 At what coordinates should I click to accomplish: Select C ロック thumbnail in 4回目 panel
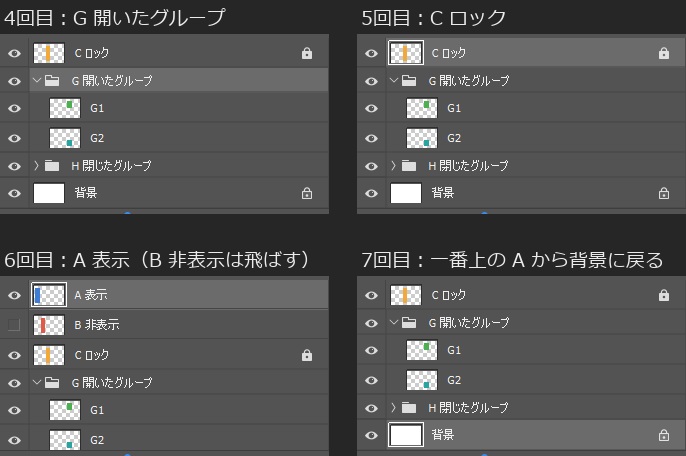pos(49,53)
